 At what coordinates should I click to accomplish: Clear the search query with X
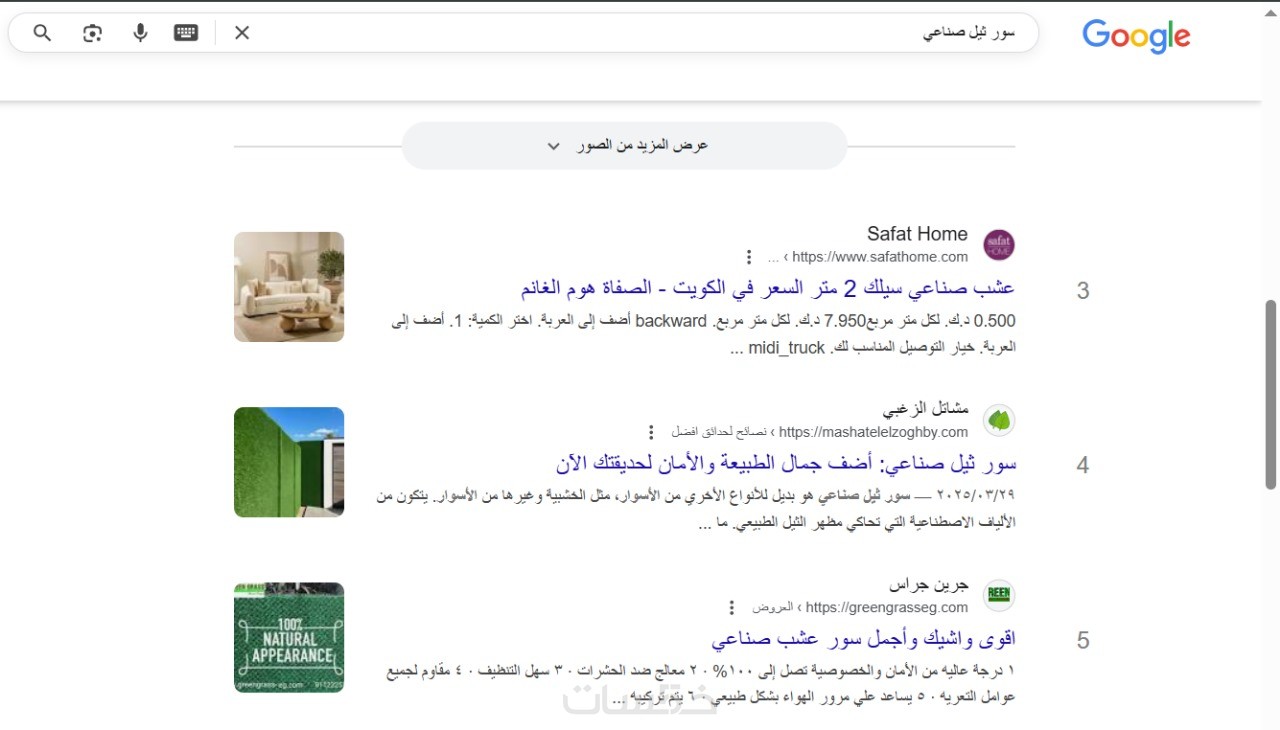[242, 33]
